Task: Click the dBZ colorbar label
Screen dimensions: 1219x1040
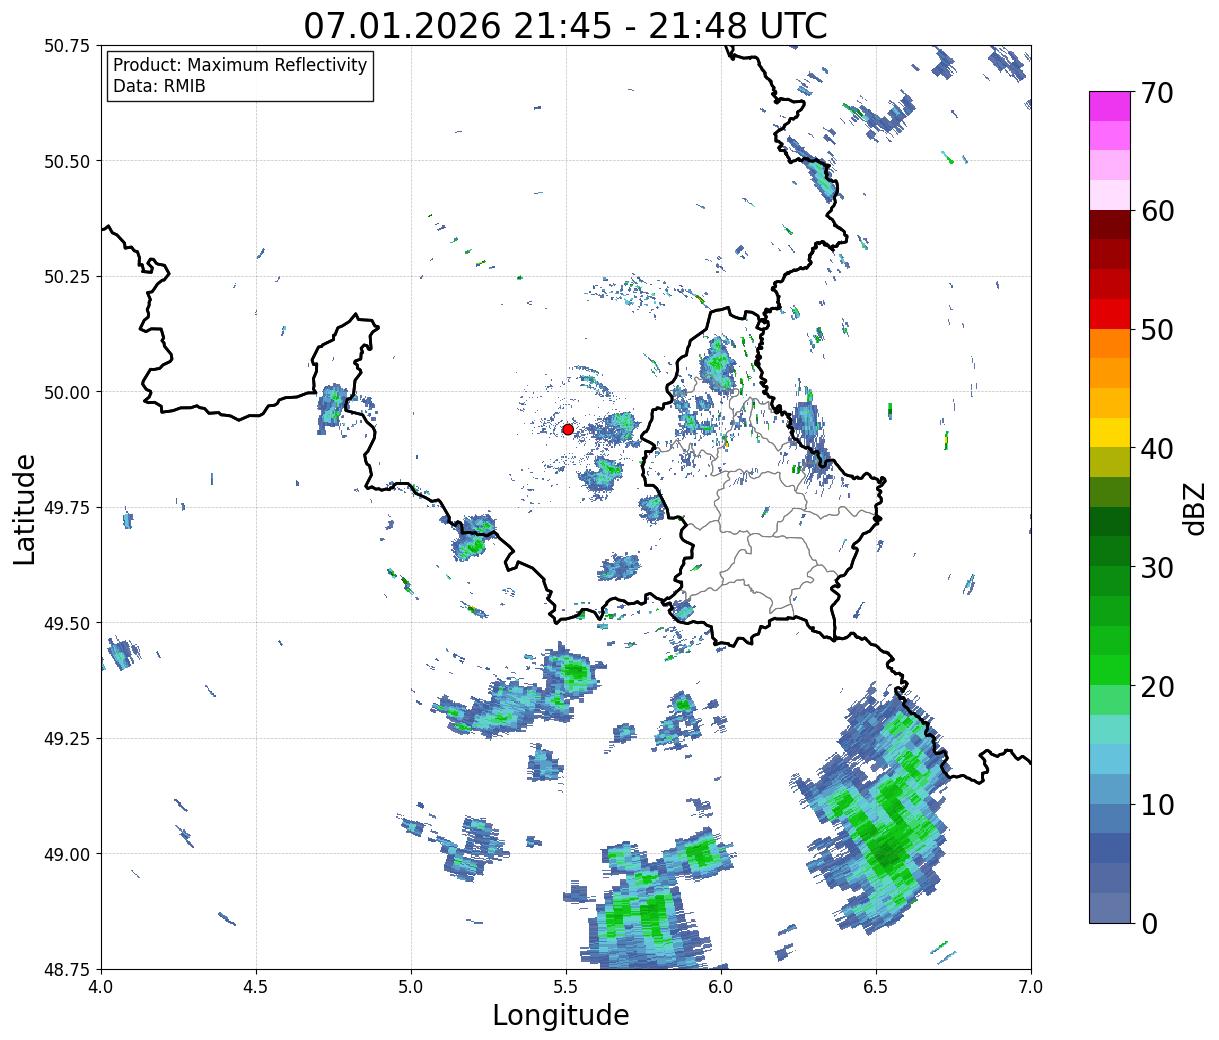Action: click(1194, 508)
